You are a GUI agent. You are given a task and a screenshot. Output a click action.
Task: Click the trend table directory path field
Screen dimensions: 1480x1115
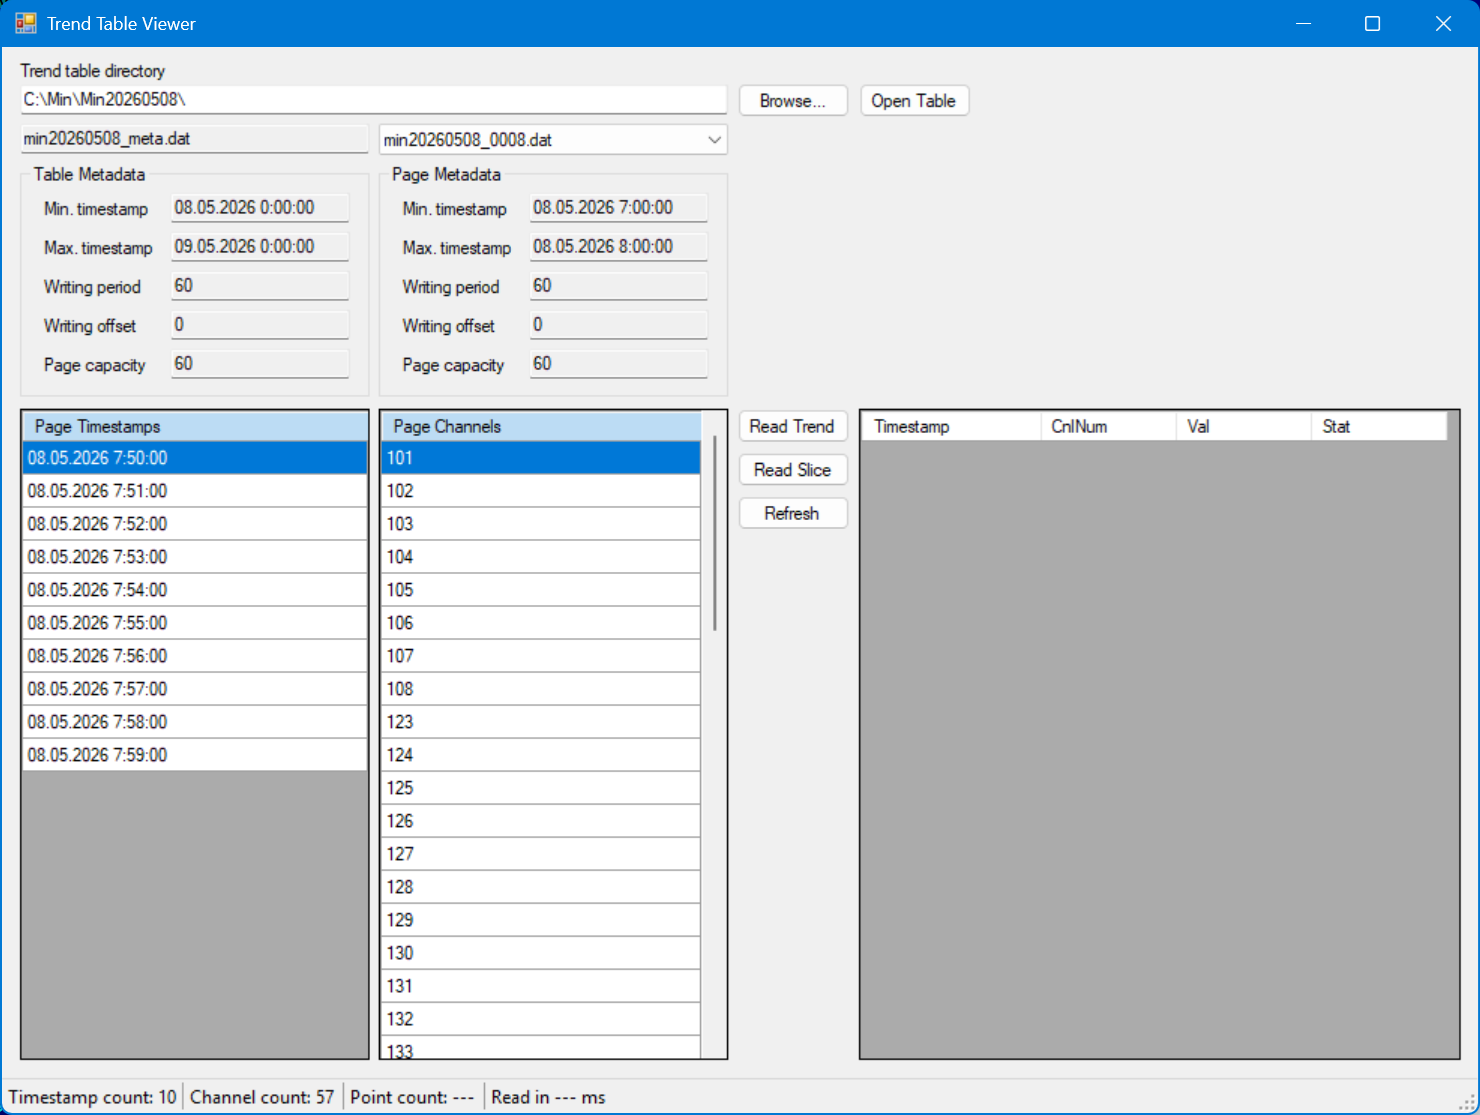click(373, 100)
